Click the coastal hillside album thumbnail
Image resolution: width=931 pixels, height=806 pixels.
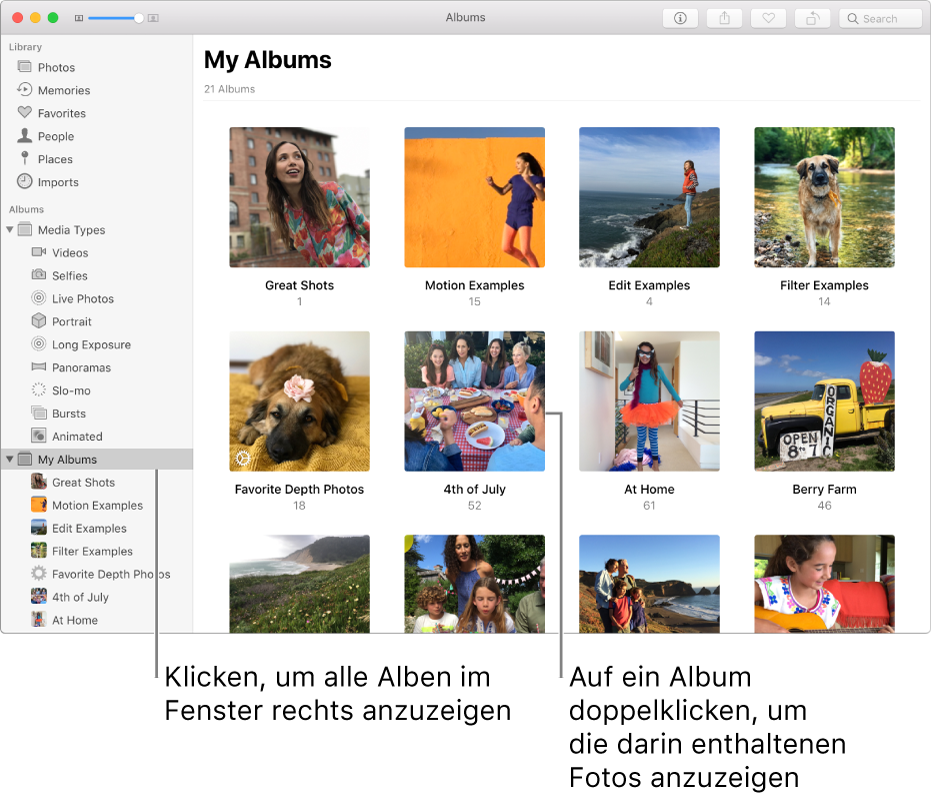pyautogui.click(x=299, y=584)
